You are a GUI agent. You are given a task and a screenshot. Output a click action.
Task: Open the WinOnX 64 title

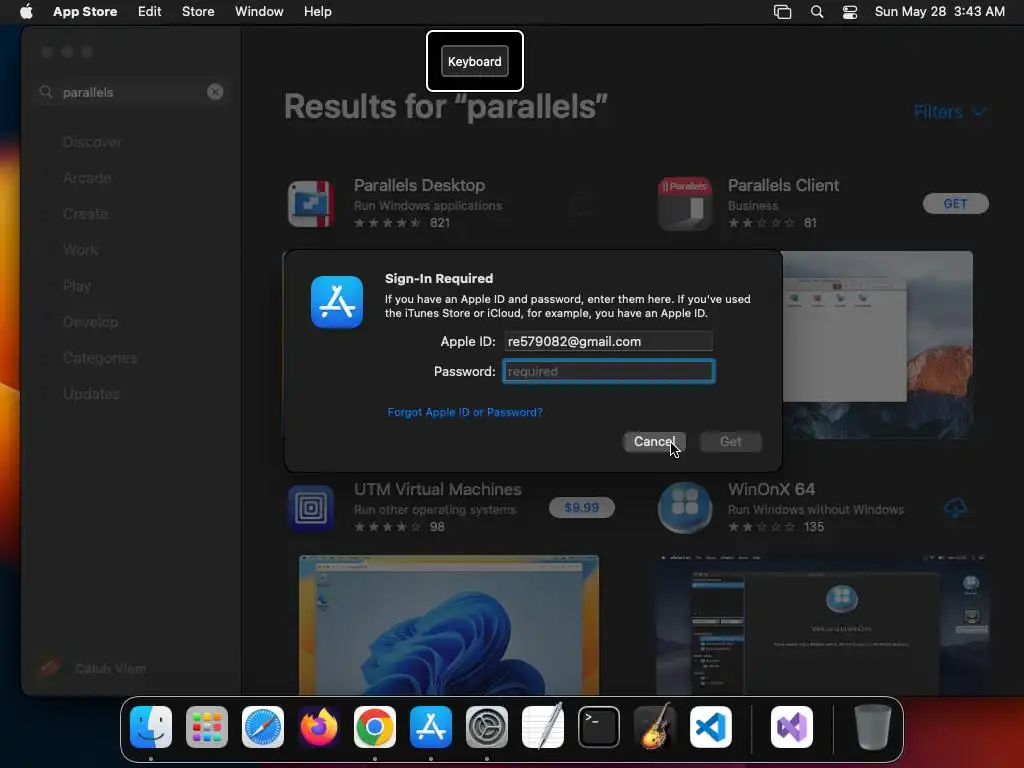771,489
